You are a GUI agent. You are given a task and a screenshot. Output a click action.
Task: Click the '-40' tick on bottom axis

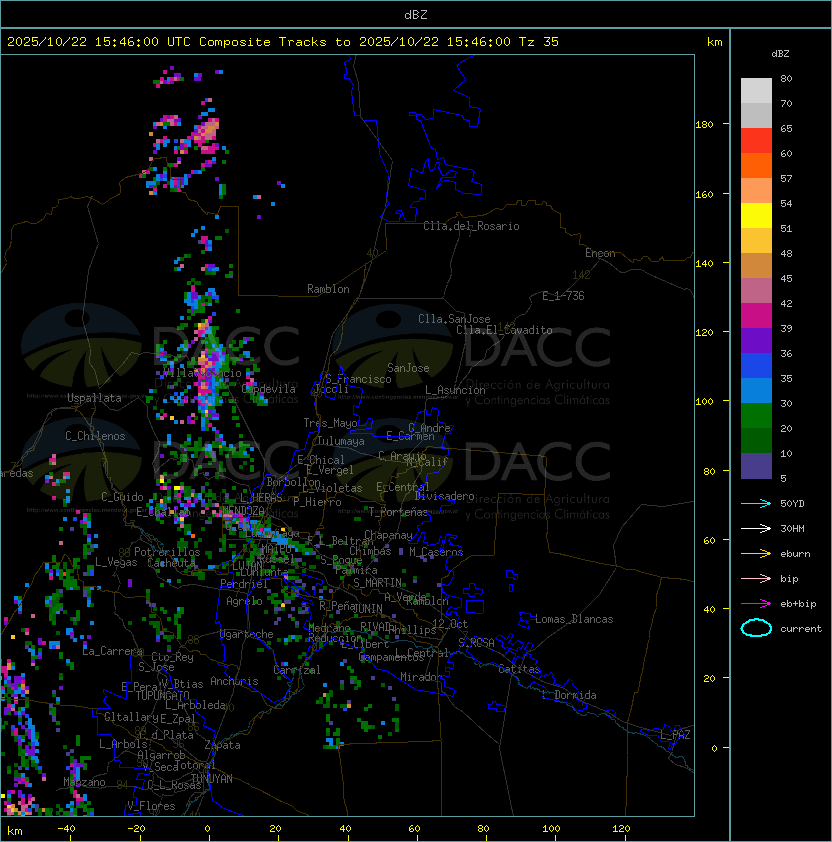click(66, 829)
